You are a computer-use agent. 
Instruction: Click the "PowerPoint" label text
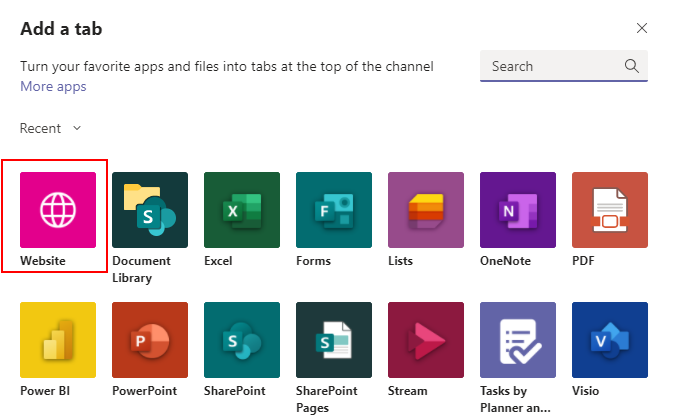[x=144, y=391]
